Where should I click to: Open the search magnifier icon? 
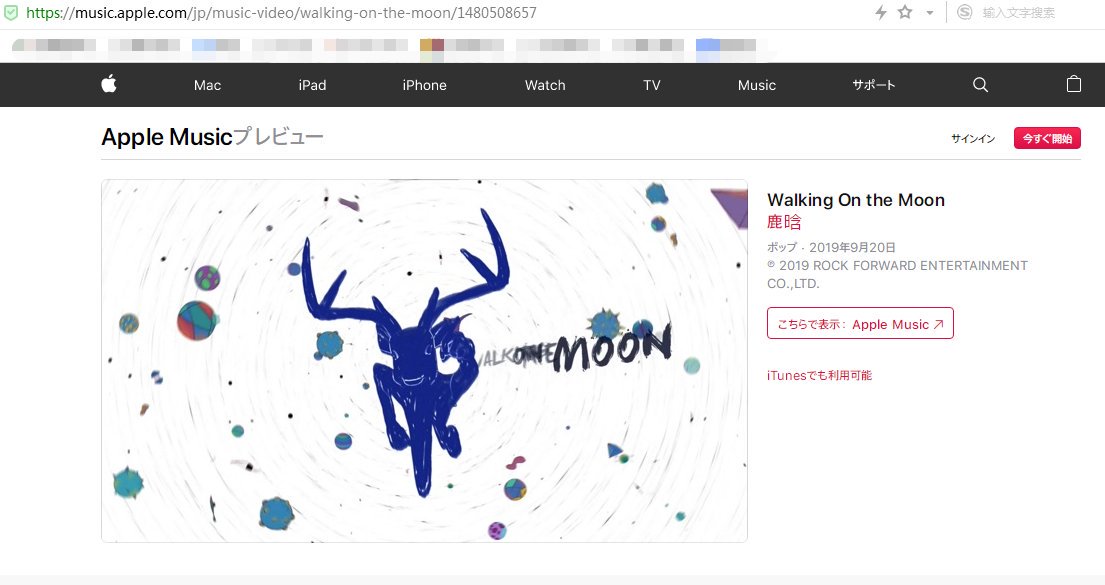click(980, 85)
